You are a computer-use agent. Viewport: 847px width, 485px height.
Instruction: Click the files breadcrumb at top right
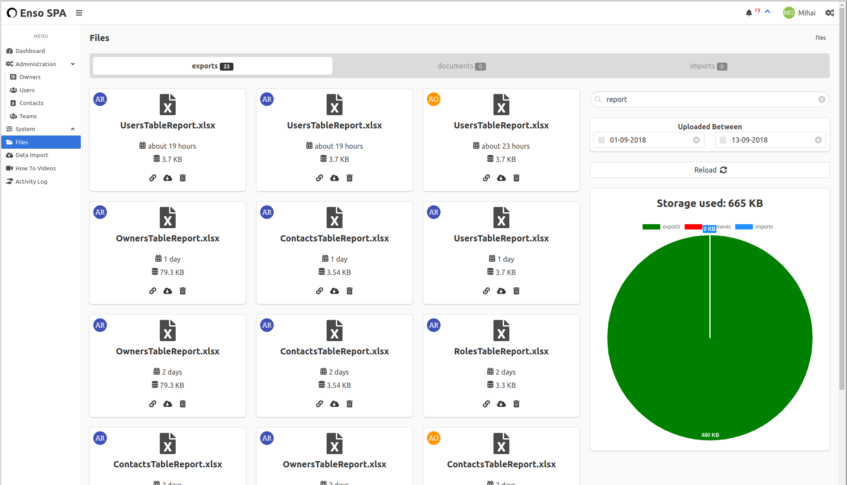(x=821, y=38)
